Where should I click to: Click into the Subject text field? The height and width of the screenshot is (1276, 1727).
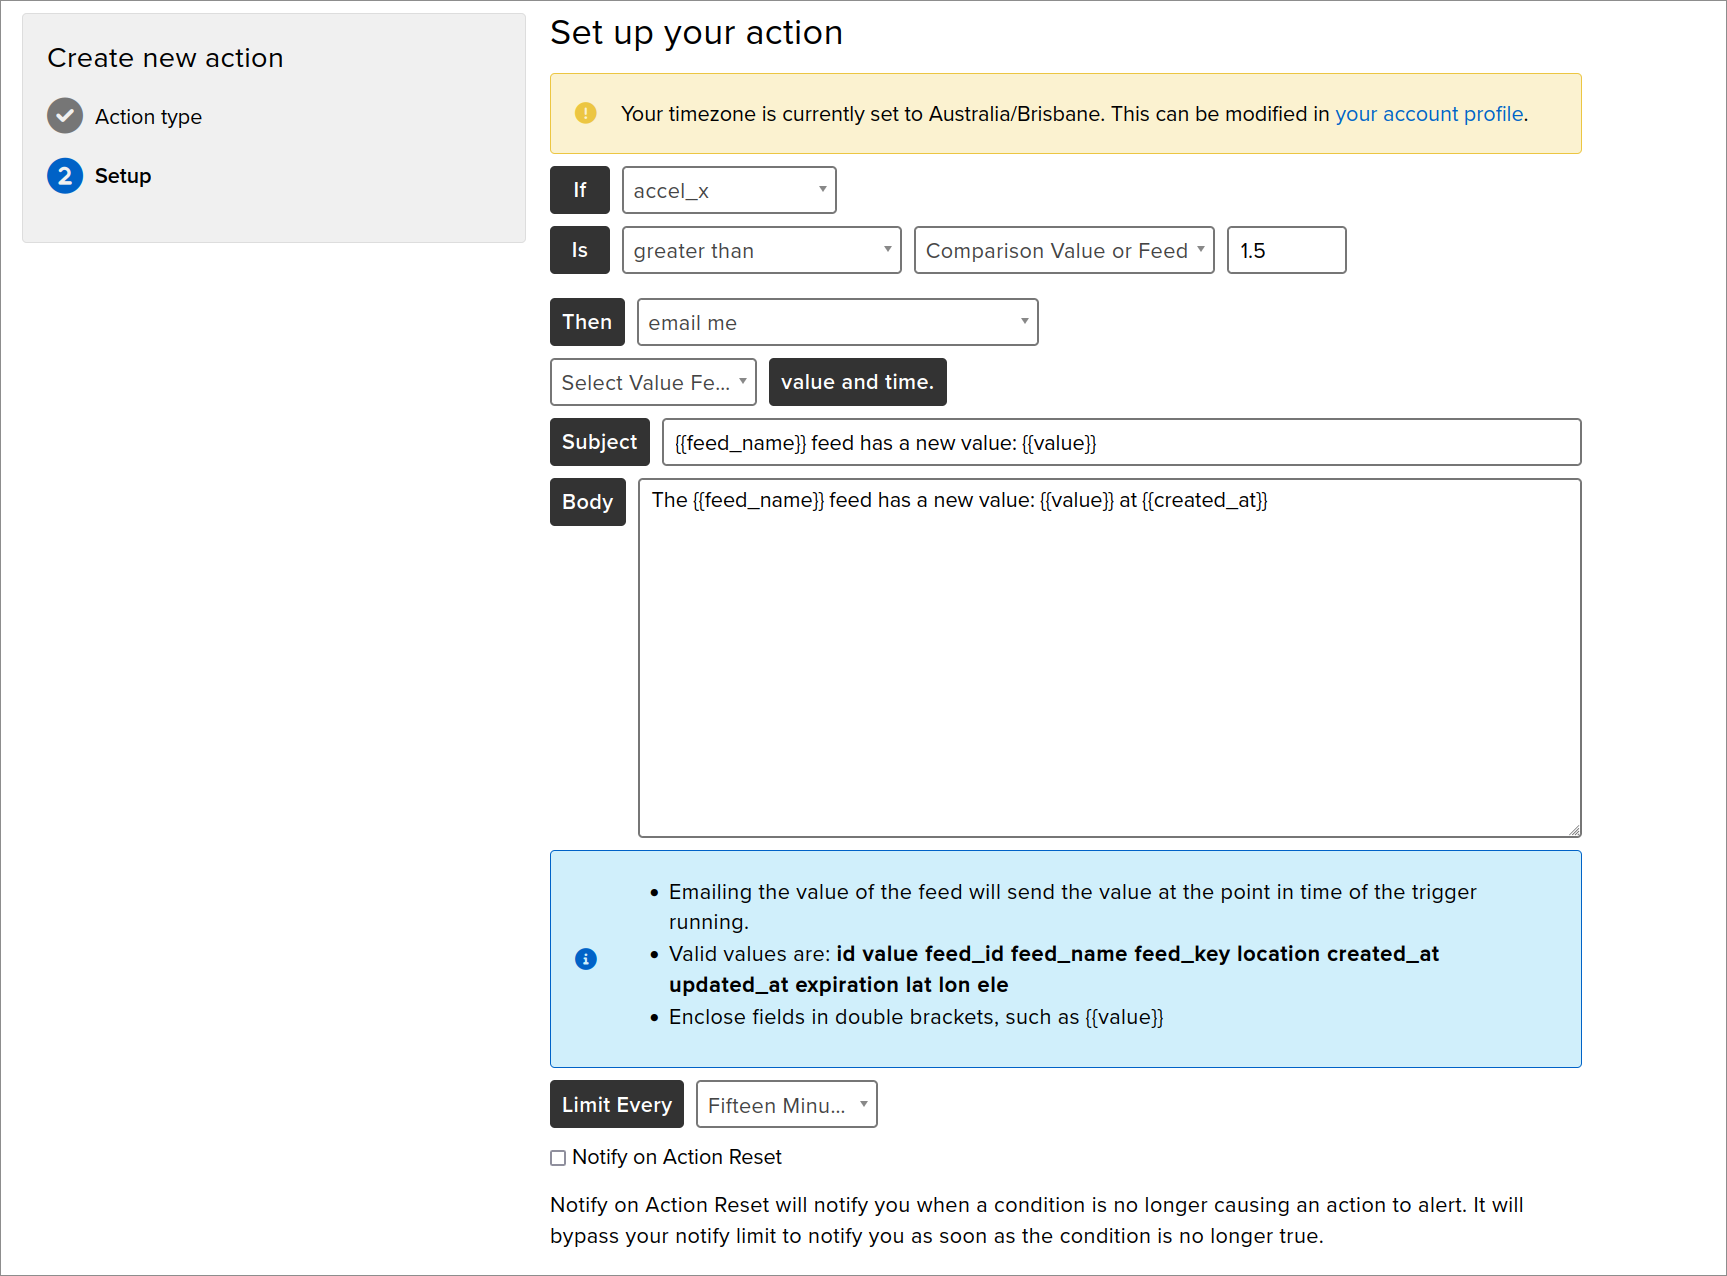pos(1122,442)
